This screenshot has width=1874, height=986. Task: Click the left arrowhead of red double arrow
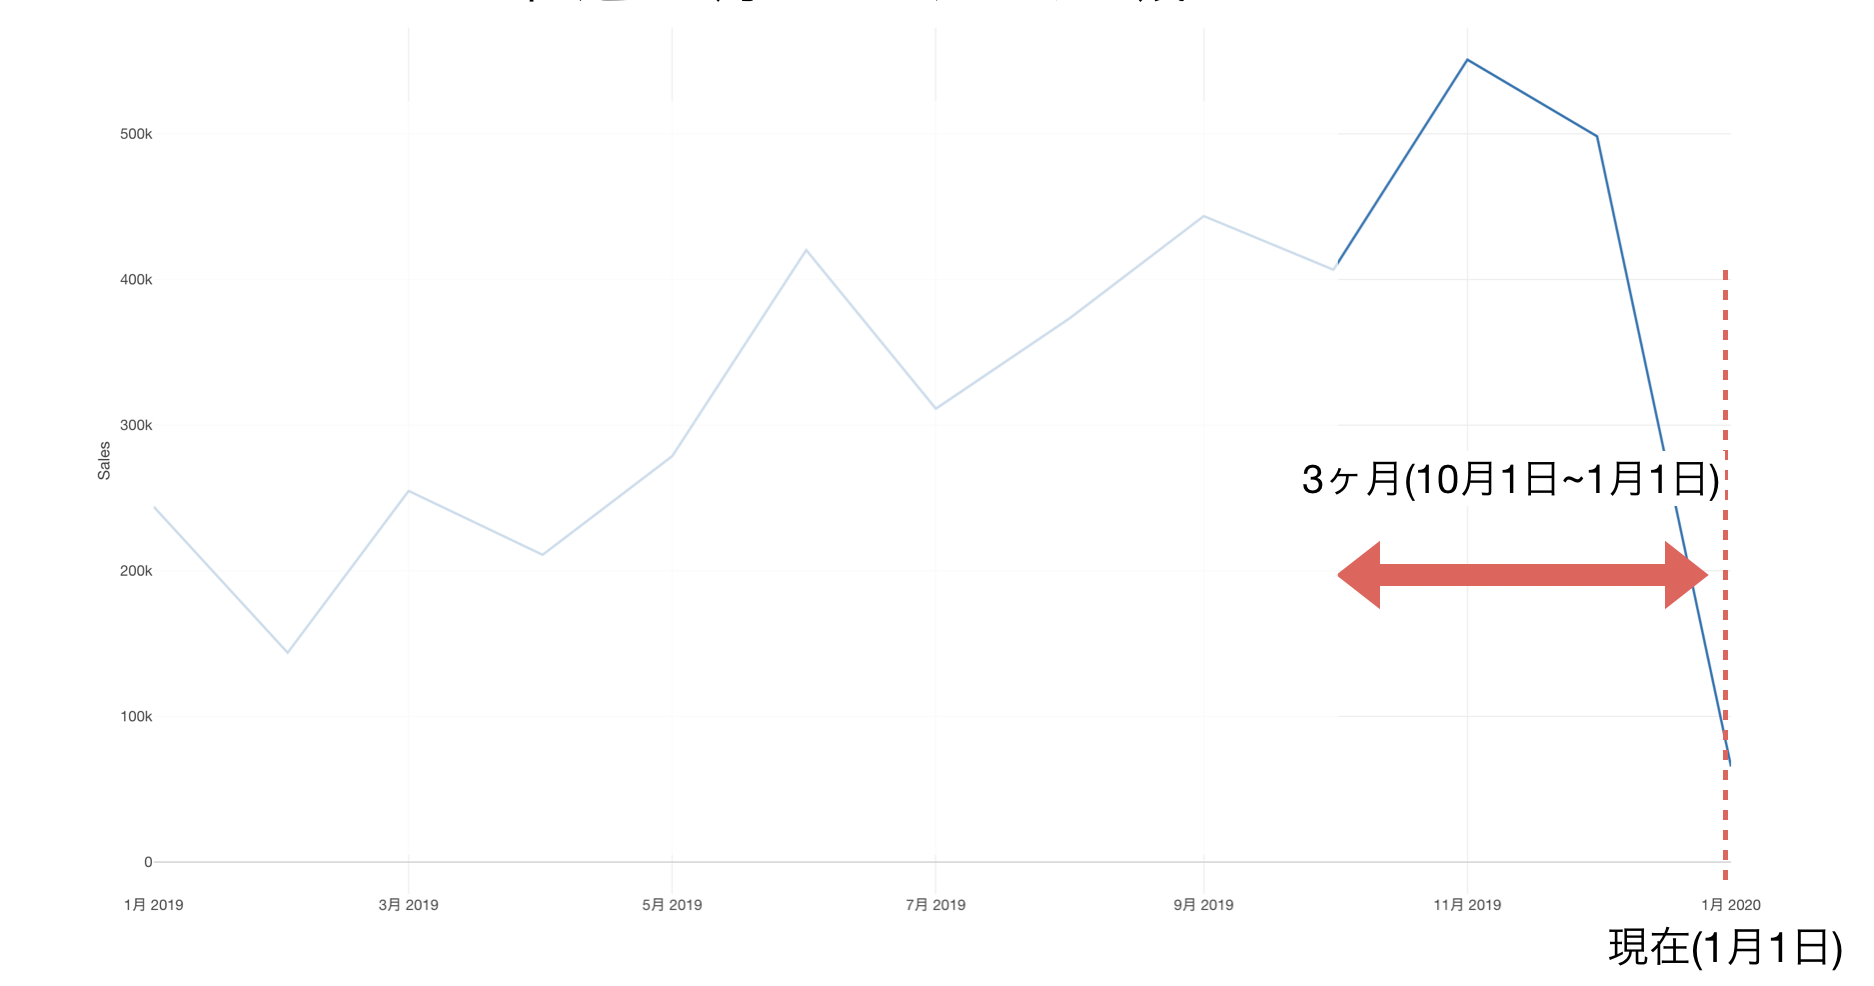tap(1359, 575)
